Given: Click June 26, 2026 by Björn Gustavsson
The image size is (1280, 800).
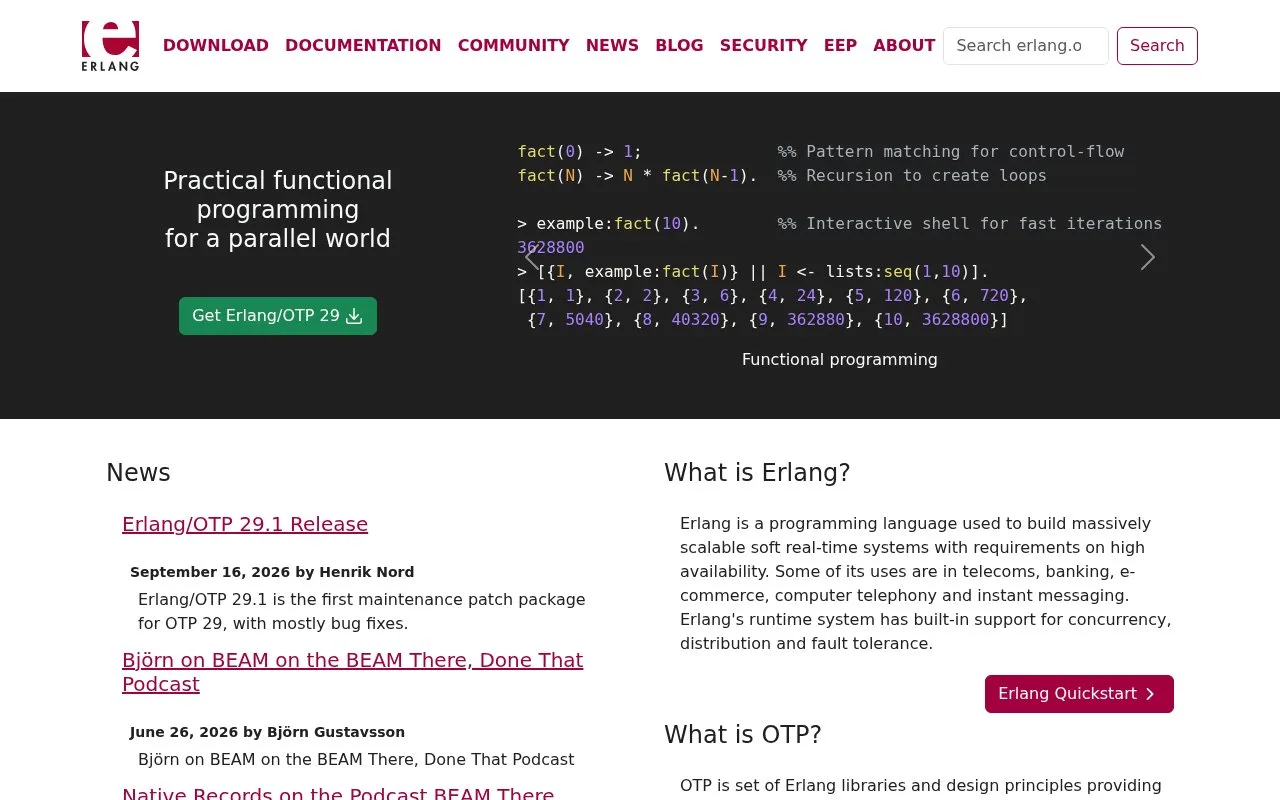Looking at the screenshot, I should point(267,732).
